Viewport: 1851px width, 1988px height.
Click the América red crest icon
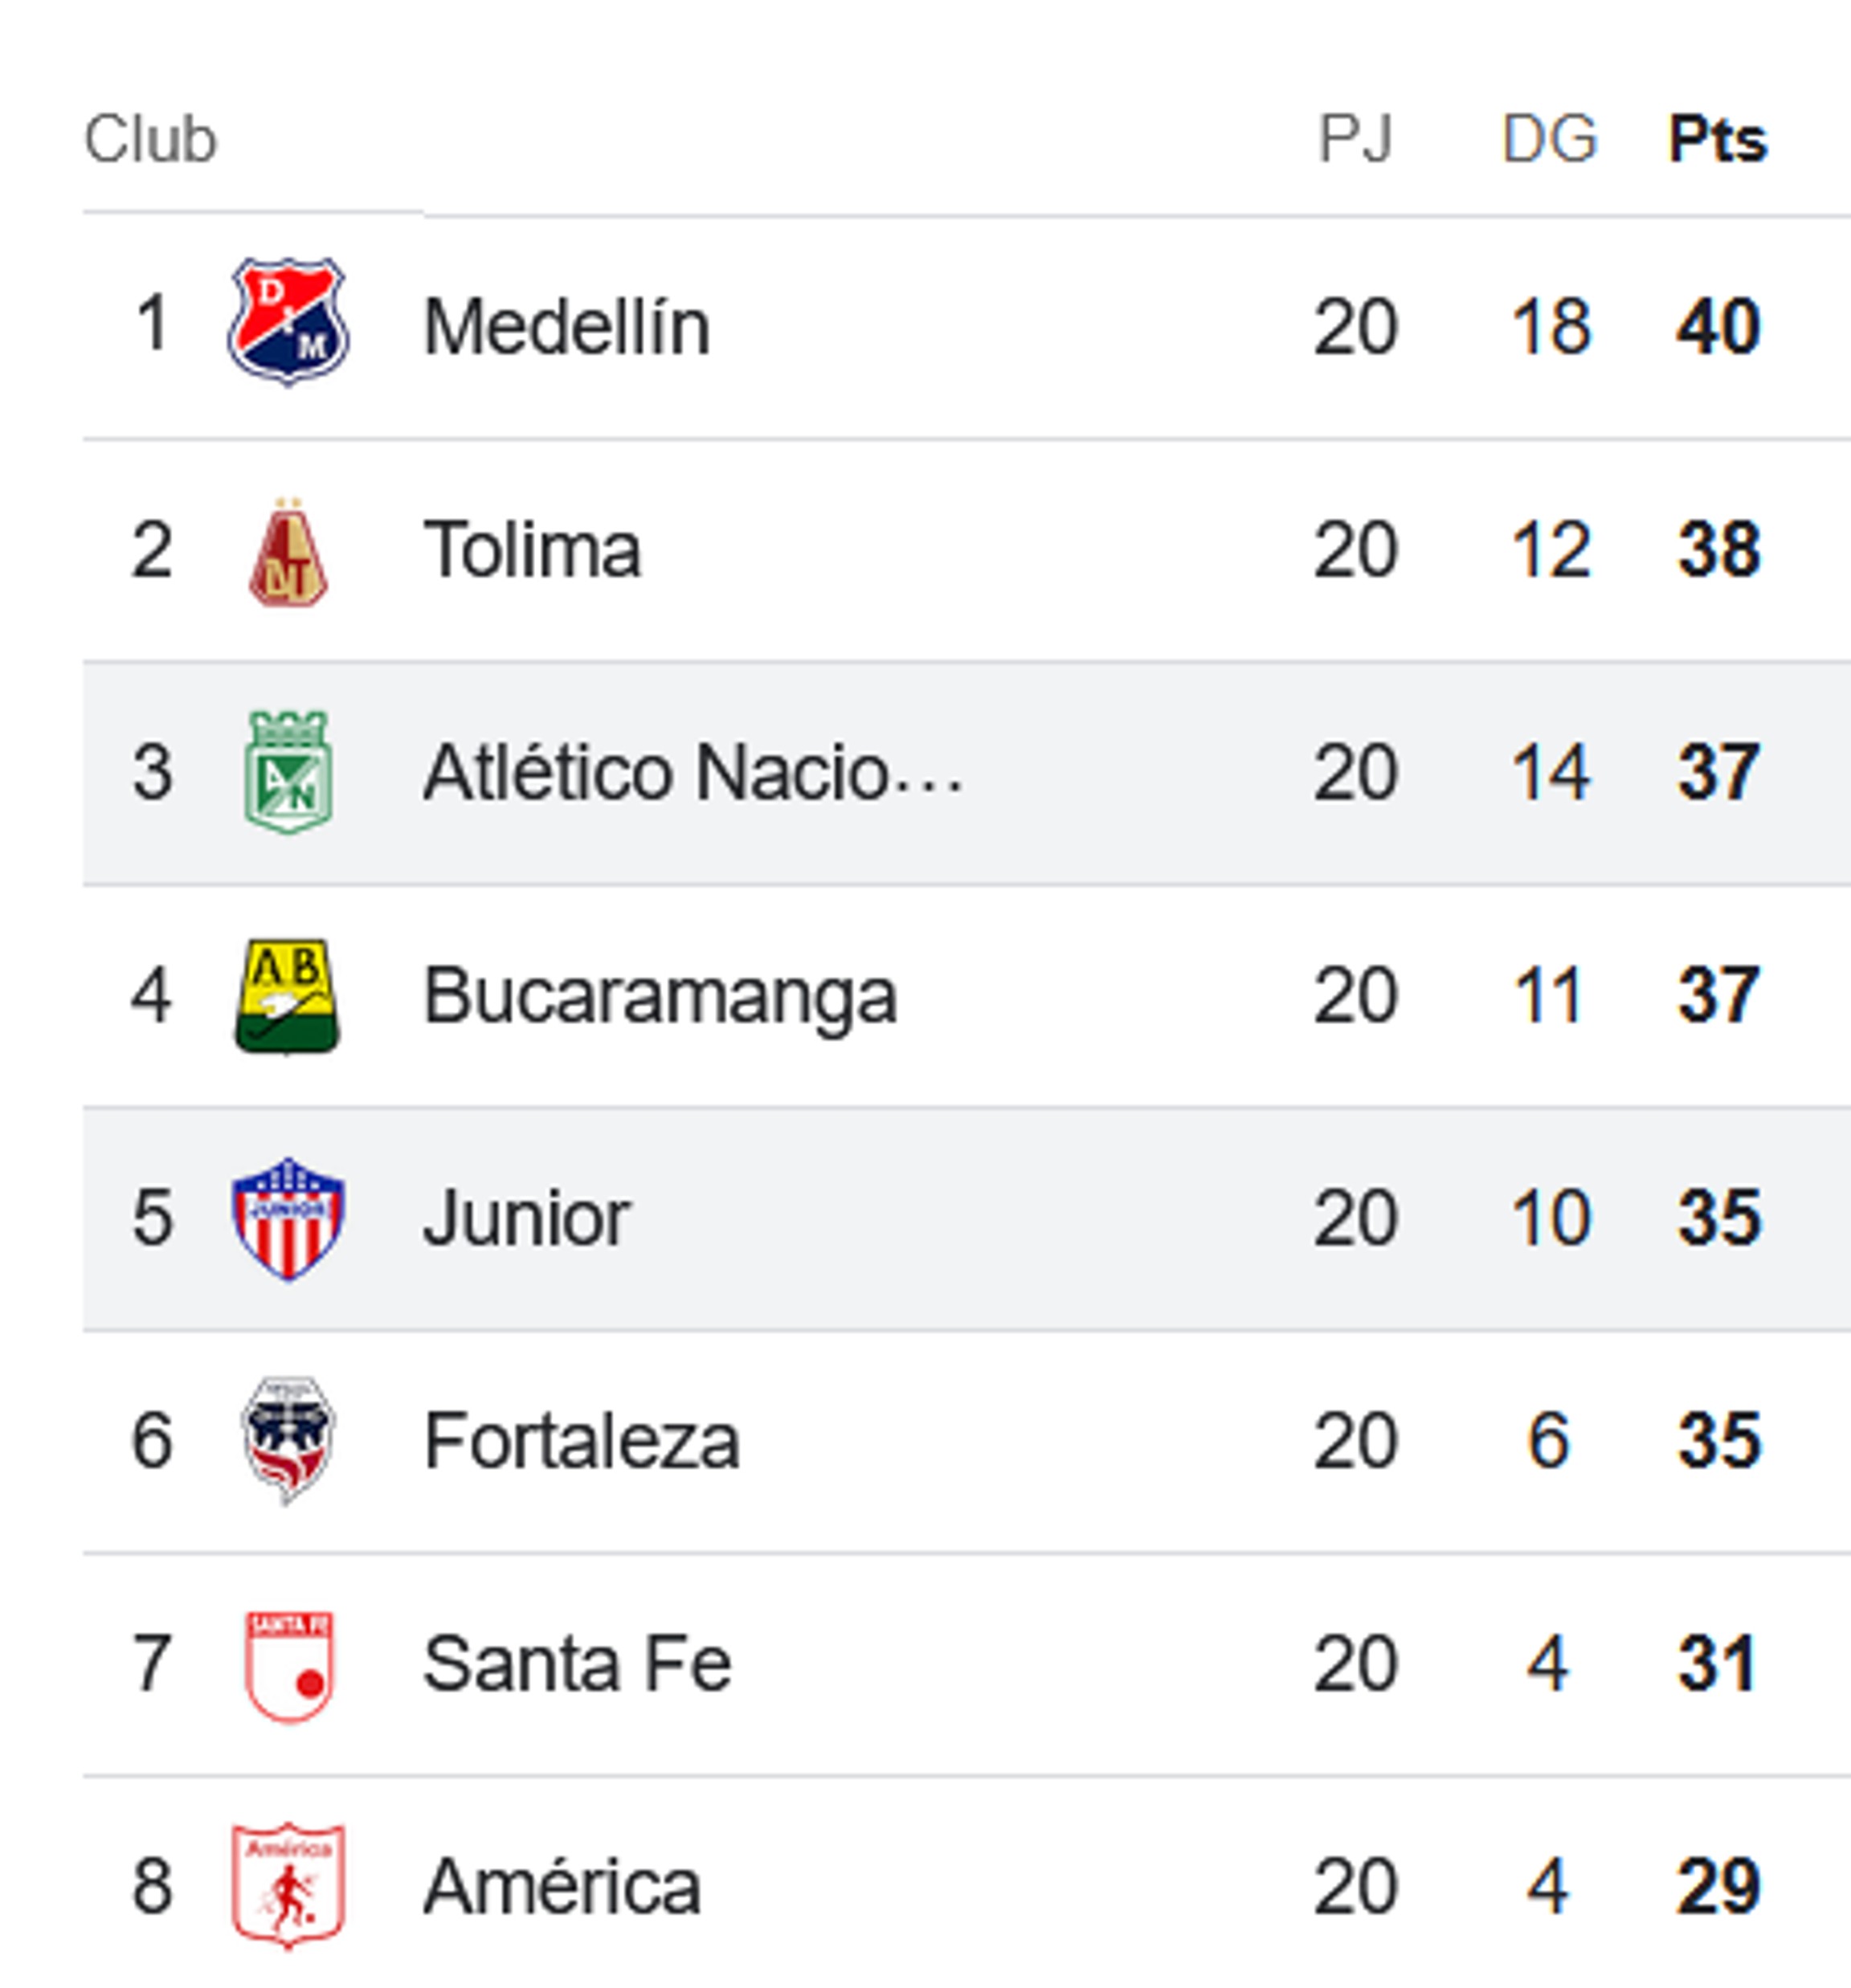(x=288, y=1885)
